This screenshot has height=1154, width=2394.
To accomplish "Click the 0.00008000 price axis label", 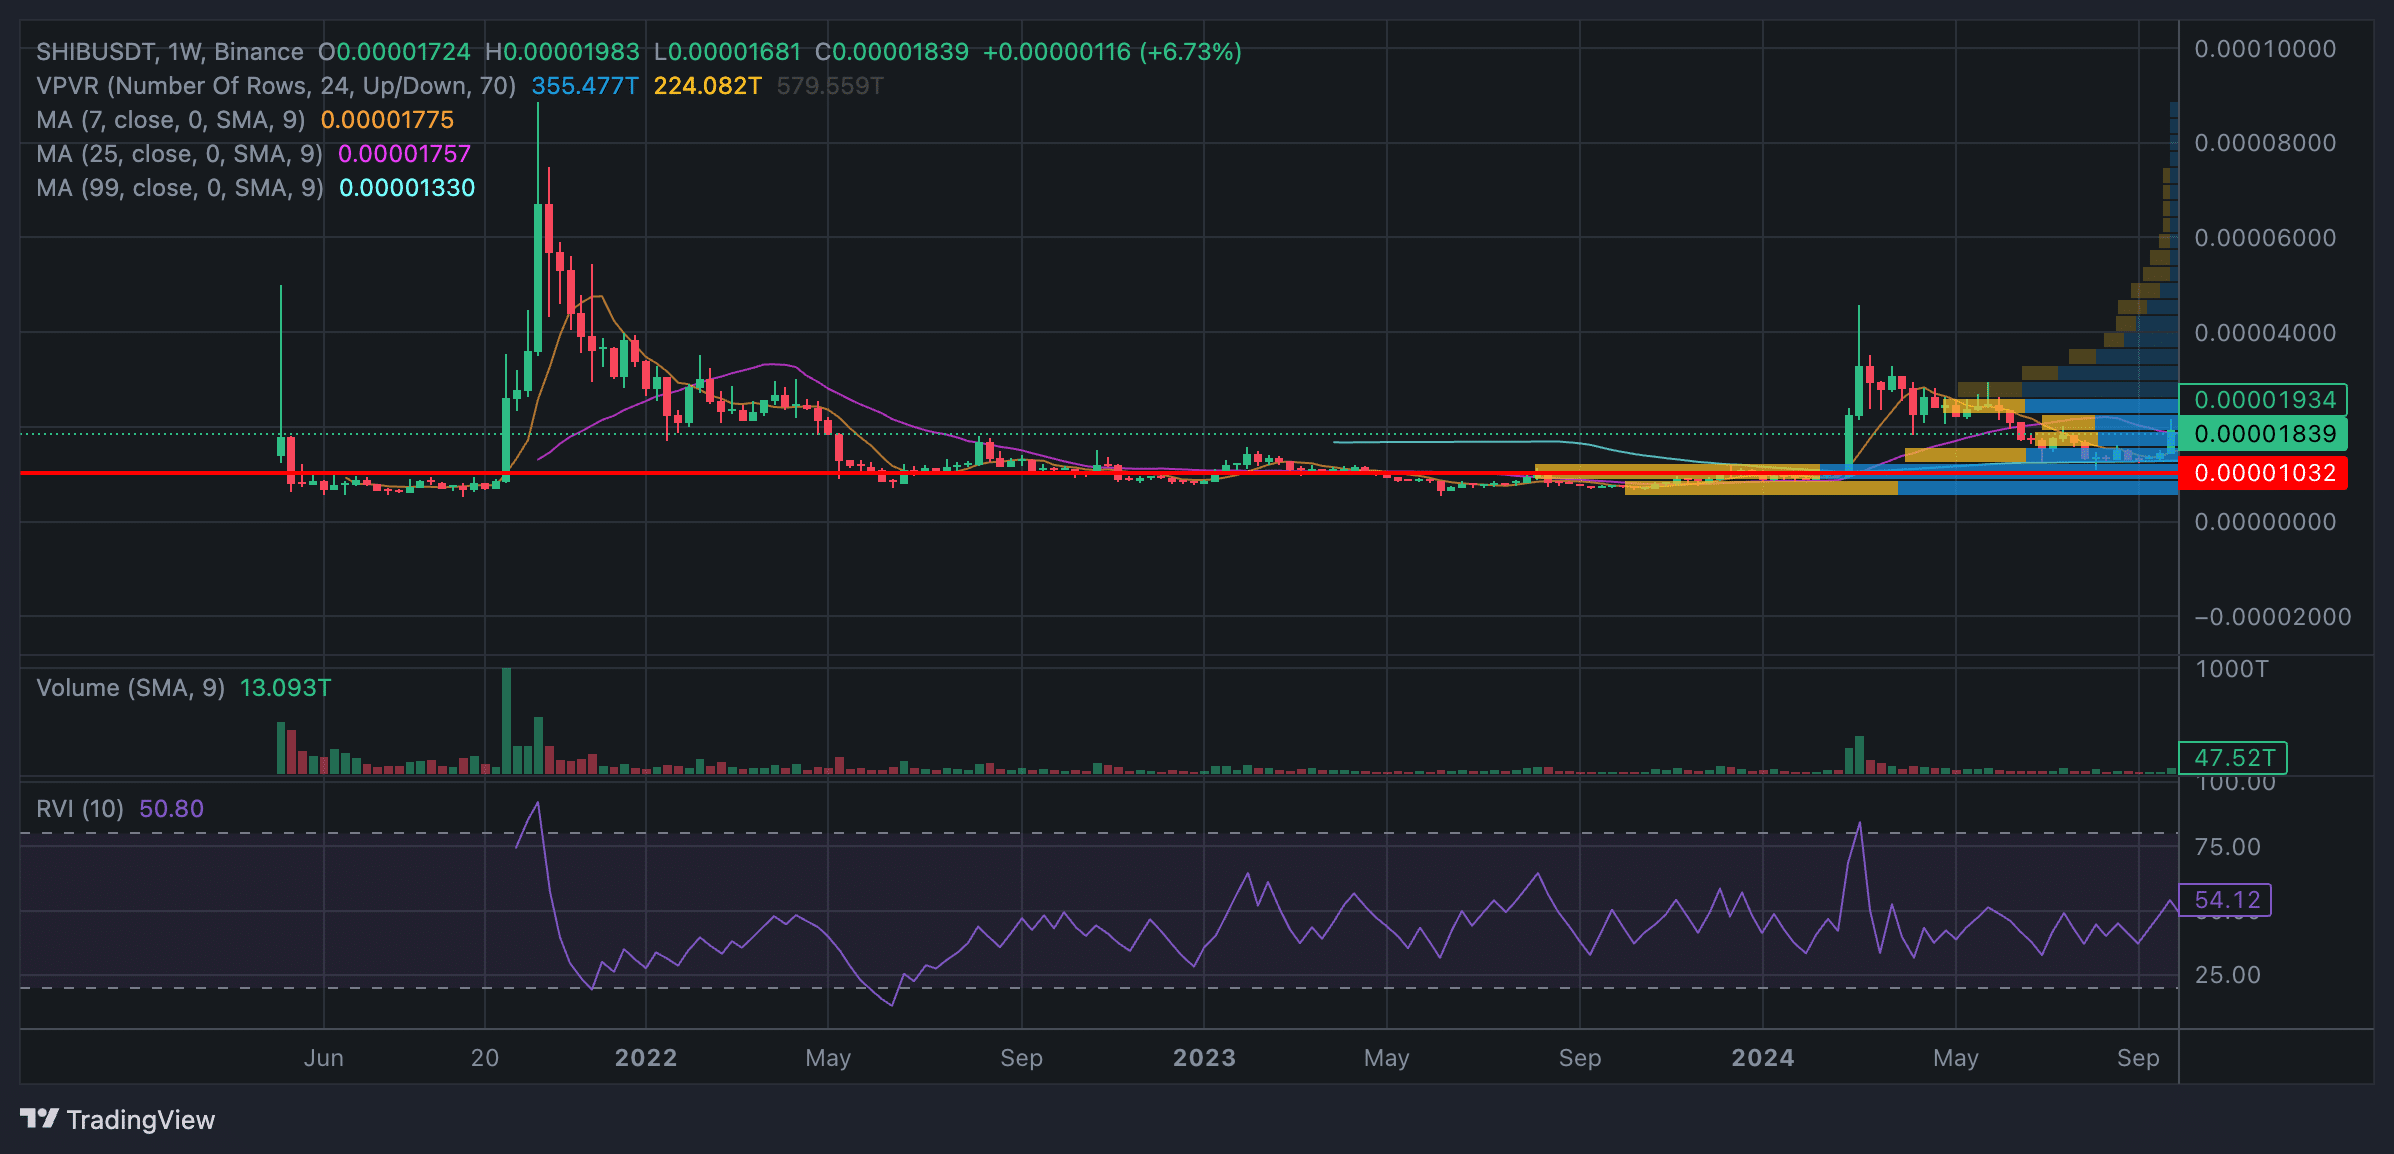I will click(x=2265, y=143).
